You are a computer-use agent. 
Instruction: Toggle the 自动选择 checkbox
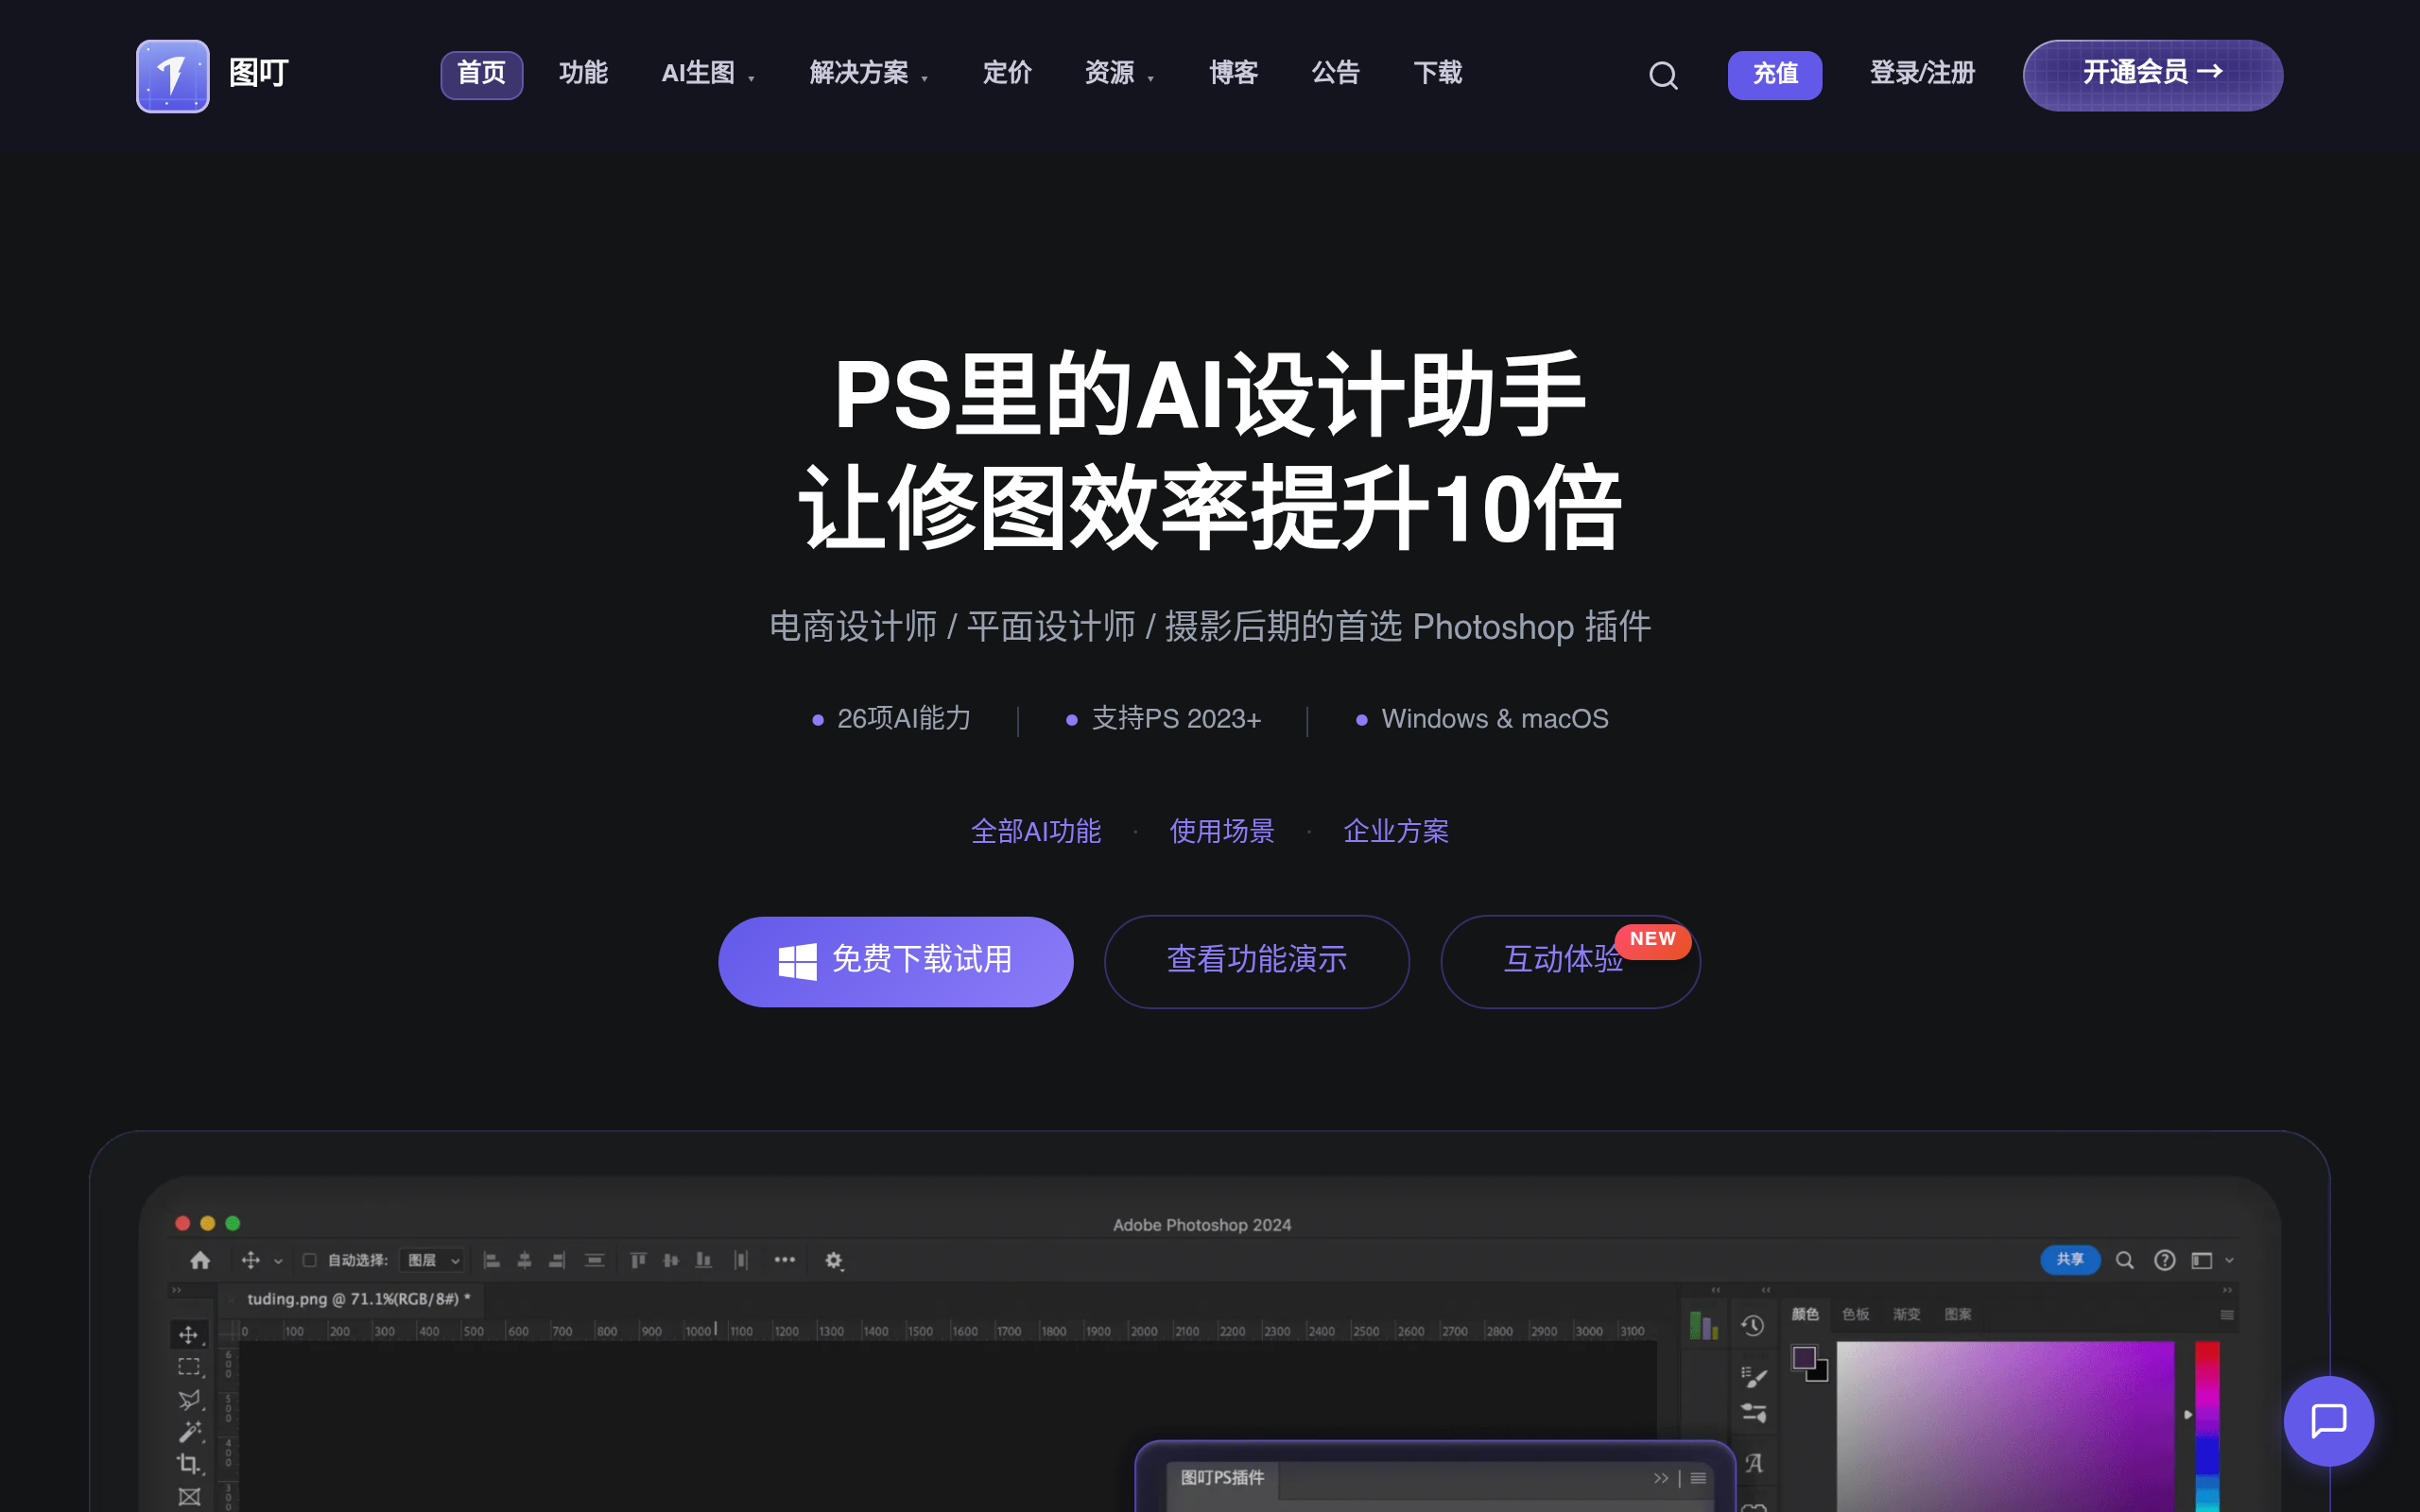(x=310, y=1260)
